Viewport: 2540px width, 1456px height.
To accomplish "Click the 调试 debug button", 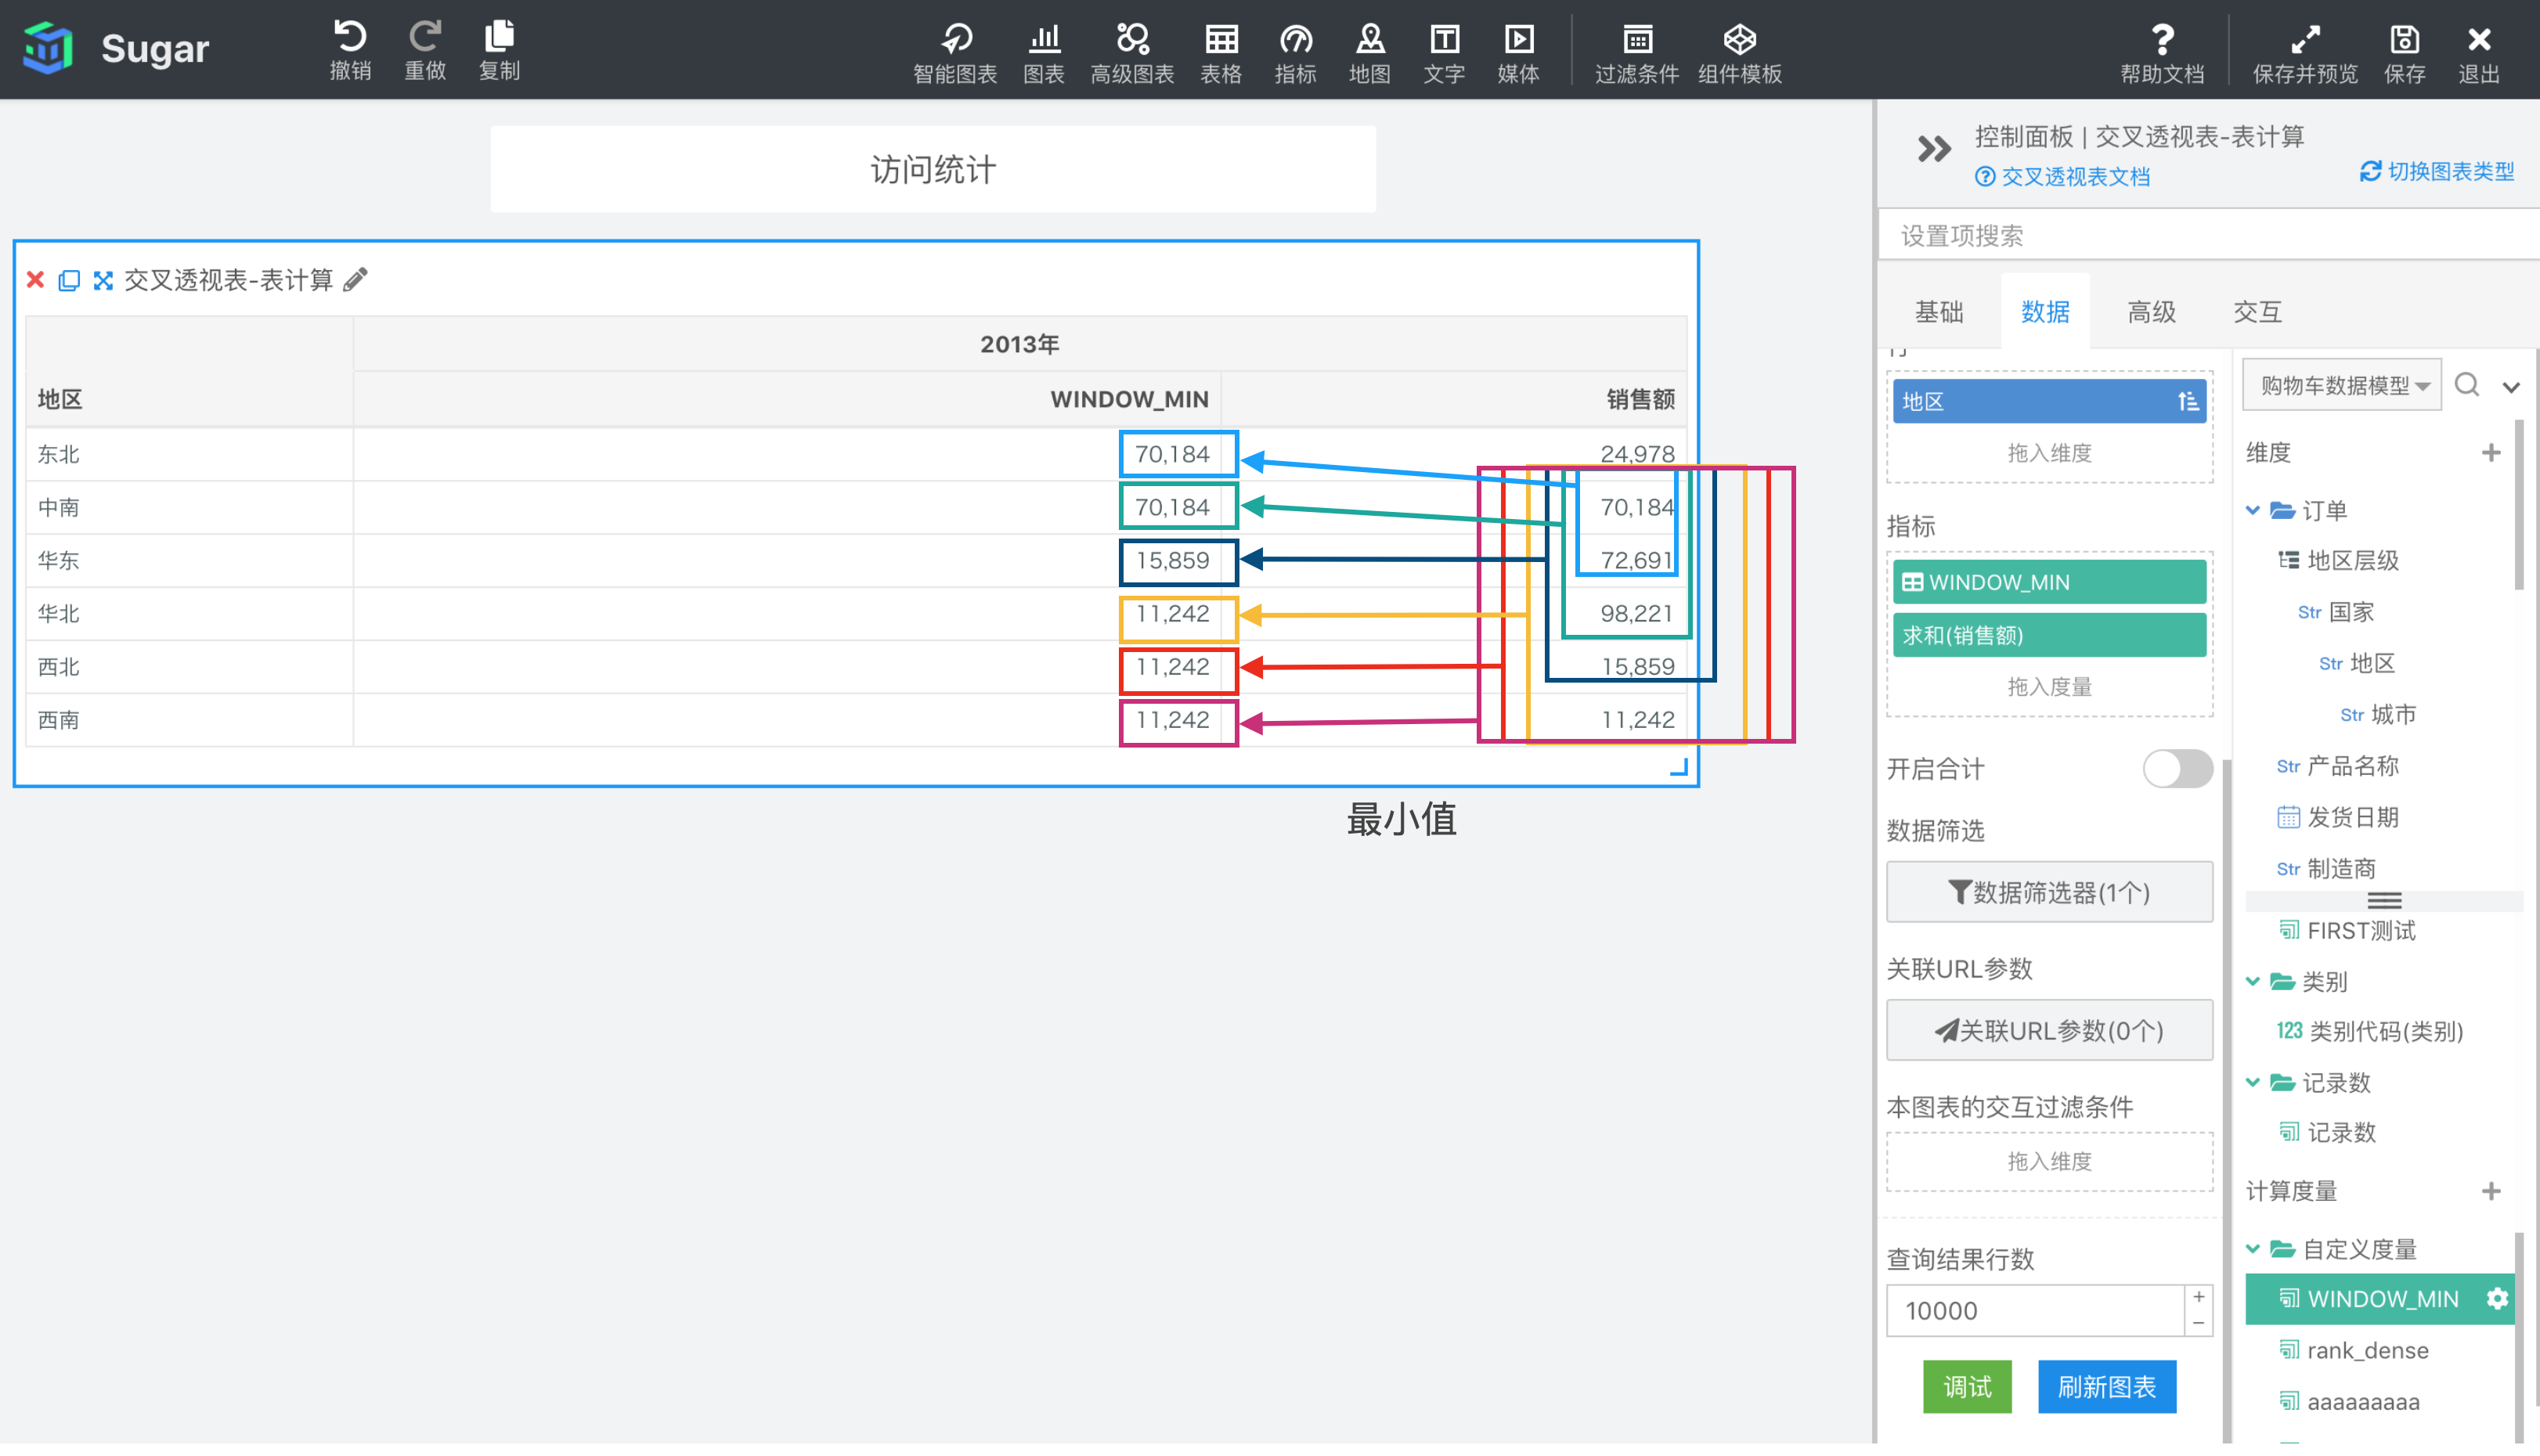I will [x=1967, y=1386].
